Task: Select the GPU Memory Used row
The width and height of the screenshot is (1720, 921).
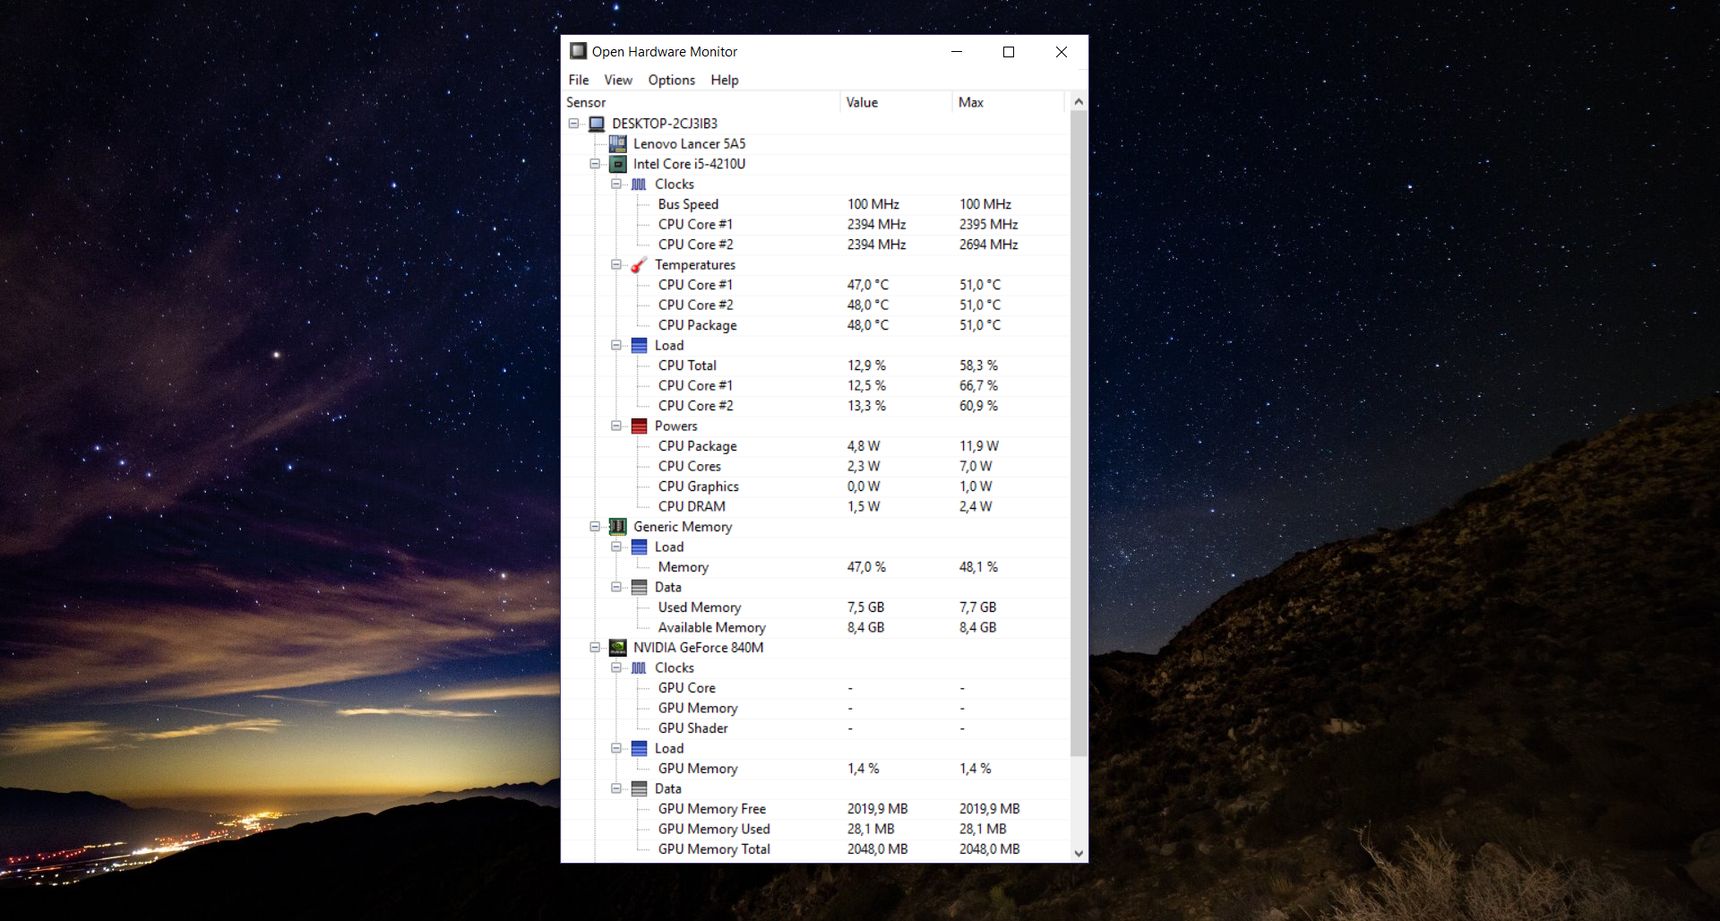Action: (815, 829)
